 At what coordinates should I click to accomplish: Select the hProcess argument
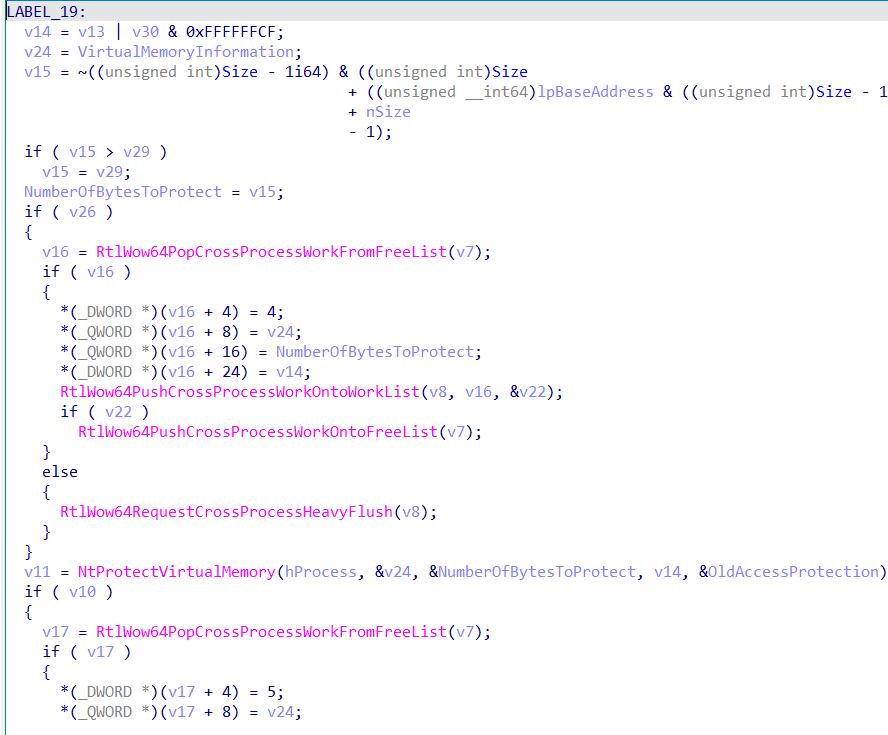[x=321, y=571]
